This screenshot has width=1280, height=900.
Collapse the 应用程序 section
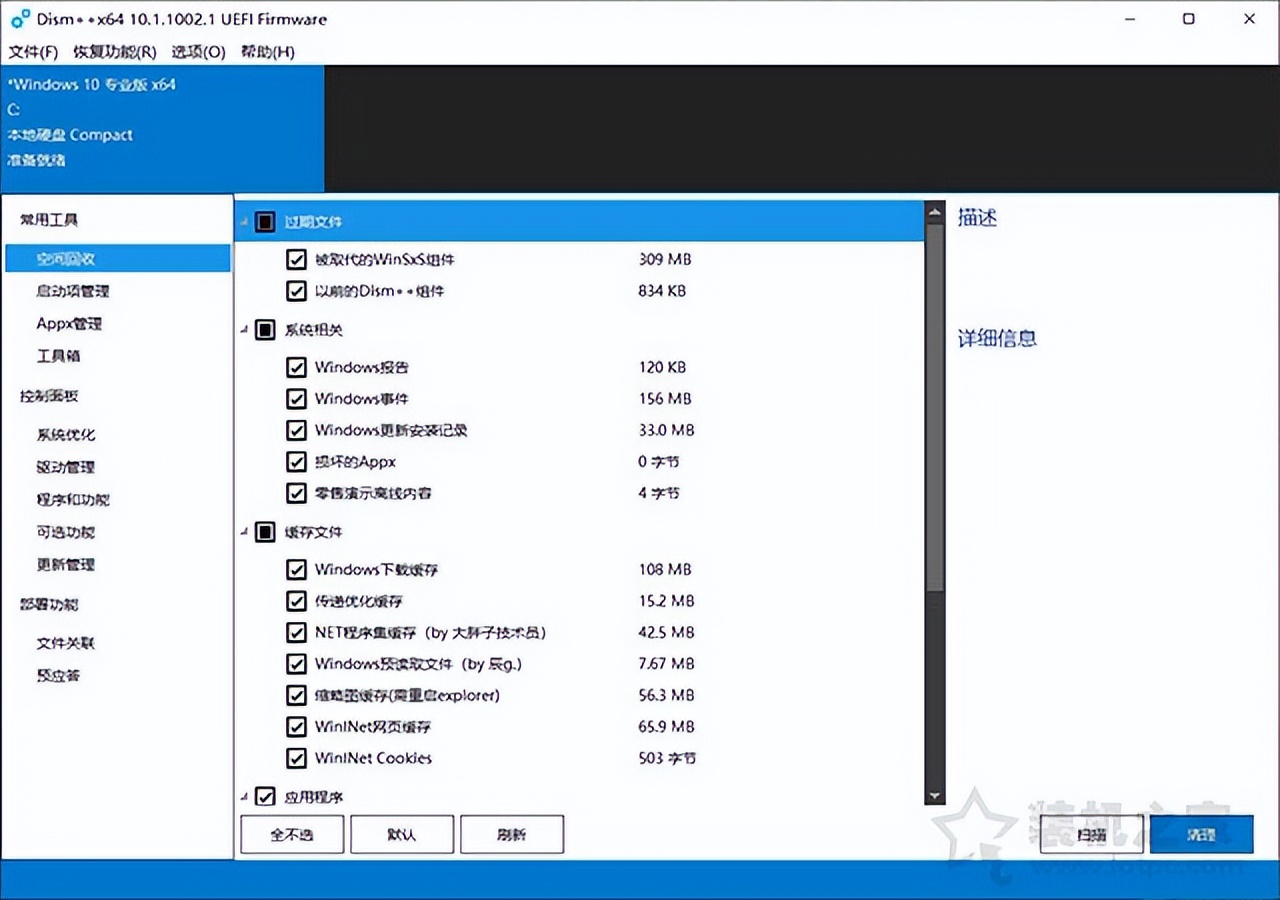(244, 796)
